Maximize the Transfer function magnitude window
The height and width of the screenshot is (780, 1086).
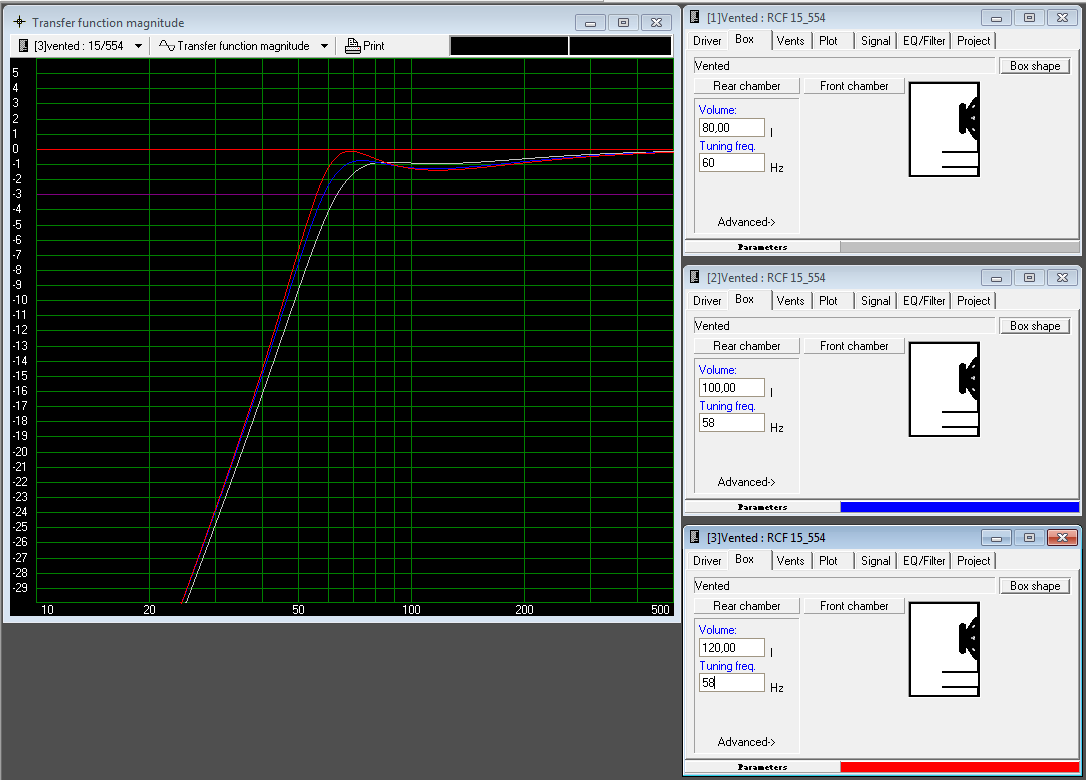(623, 23)
